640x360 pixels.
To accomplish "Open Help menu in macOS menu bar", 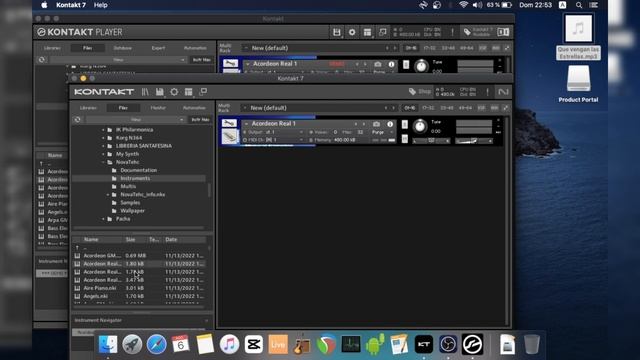I will (100, 5).
